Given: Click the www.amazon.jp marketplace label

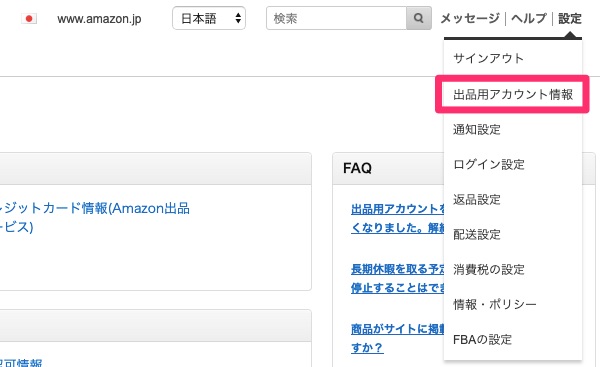Looking at the screenshot, I should point(99,18).
